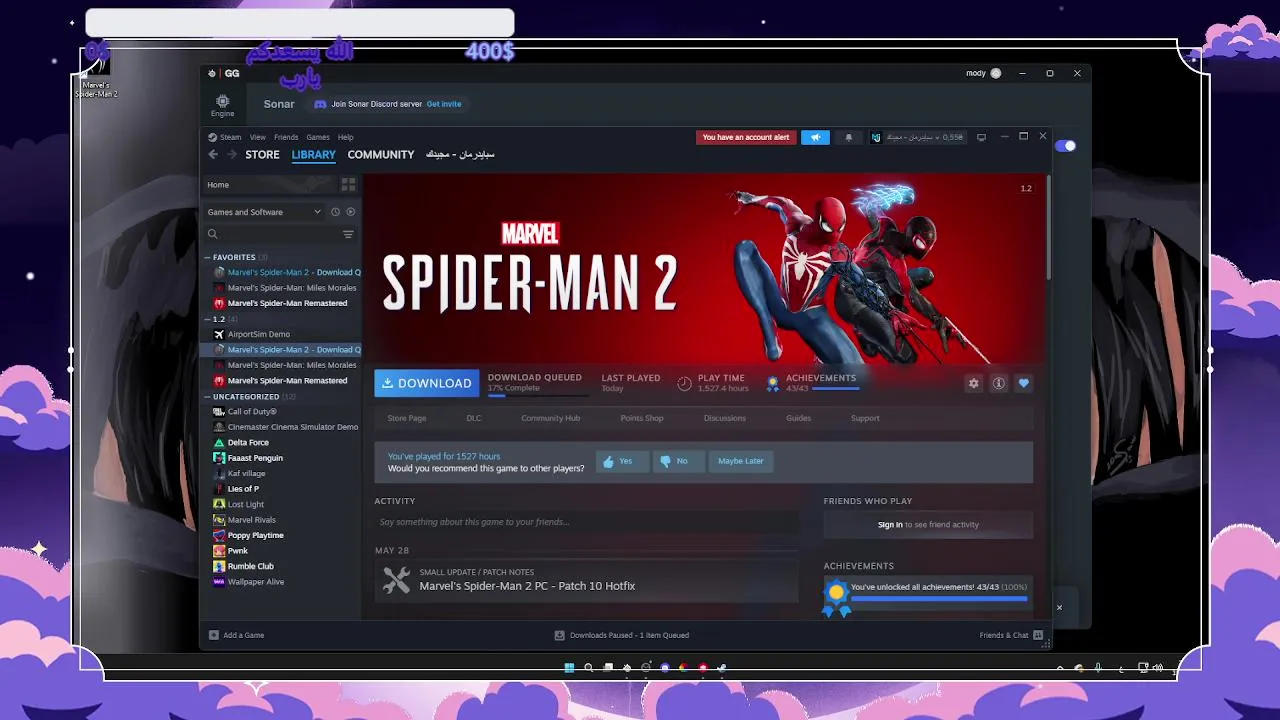Click the library search magnifier icon

pyautogui.click(x=213, y=234)
